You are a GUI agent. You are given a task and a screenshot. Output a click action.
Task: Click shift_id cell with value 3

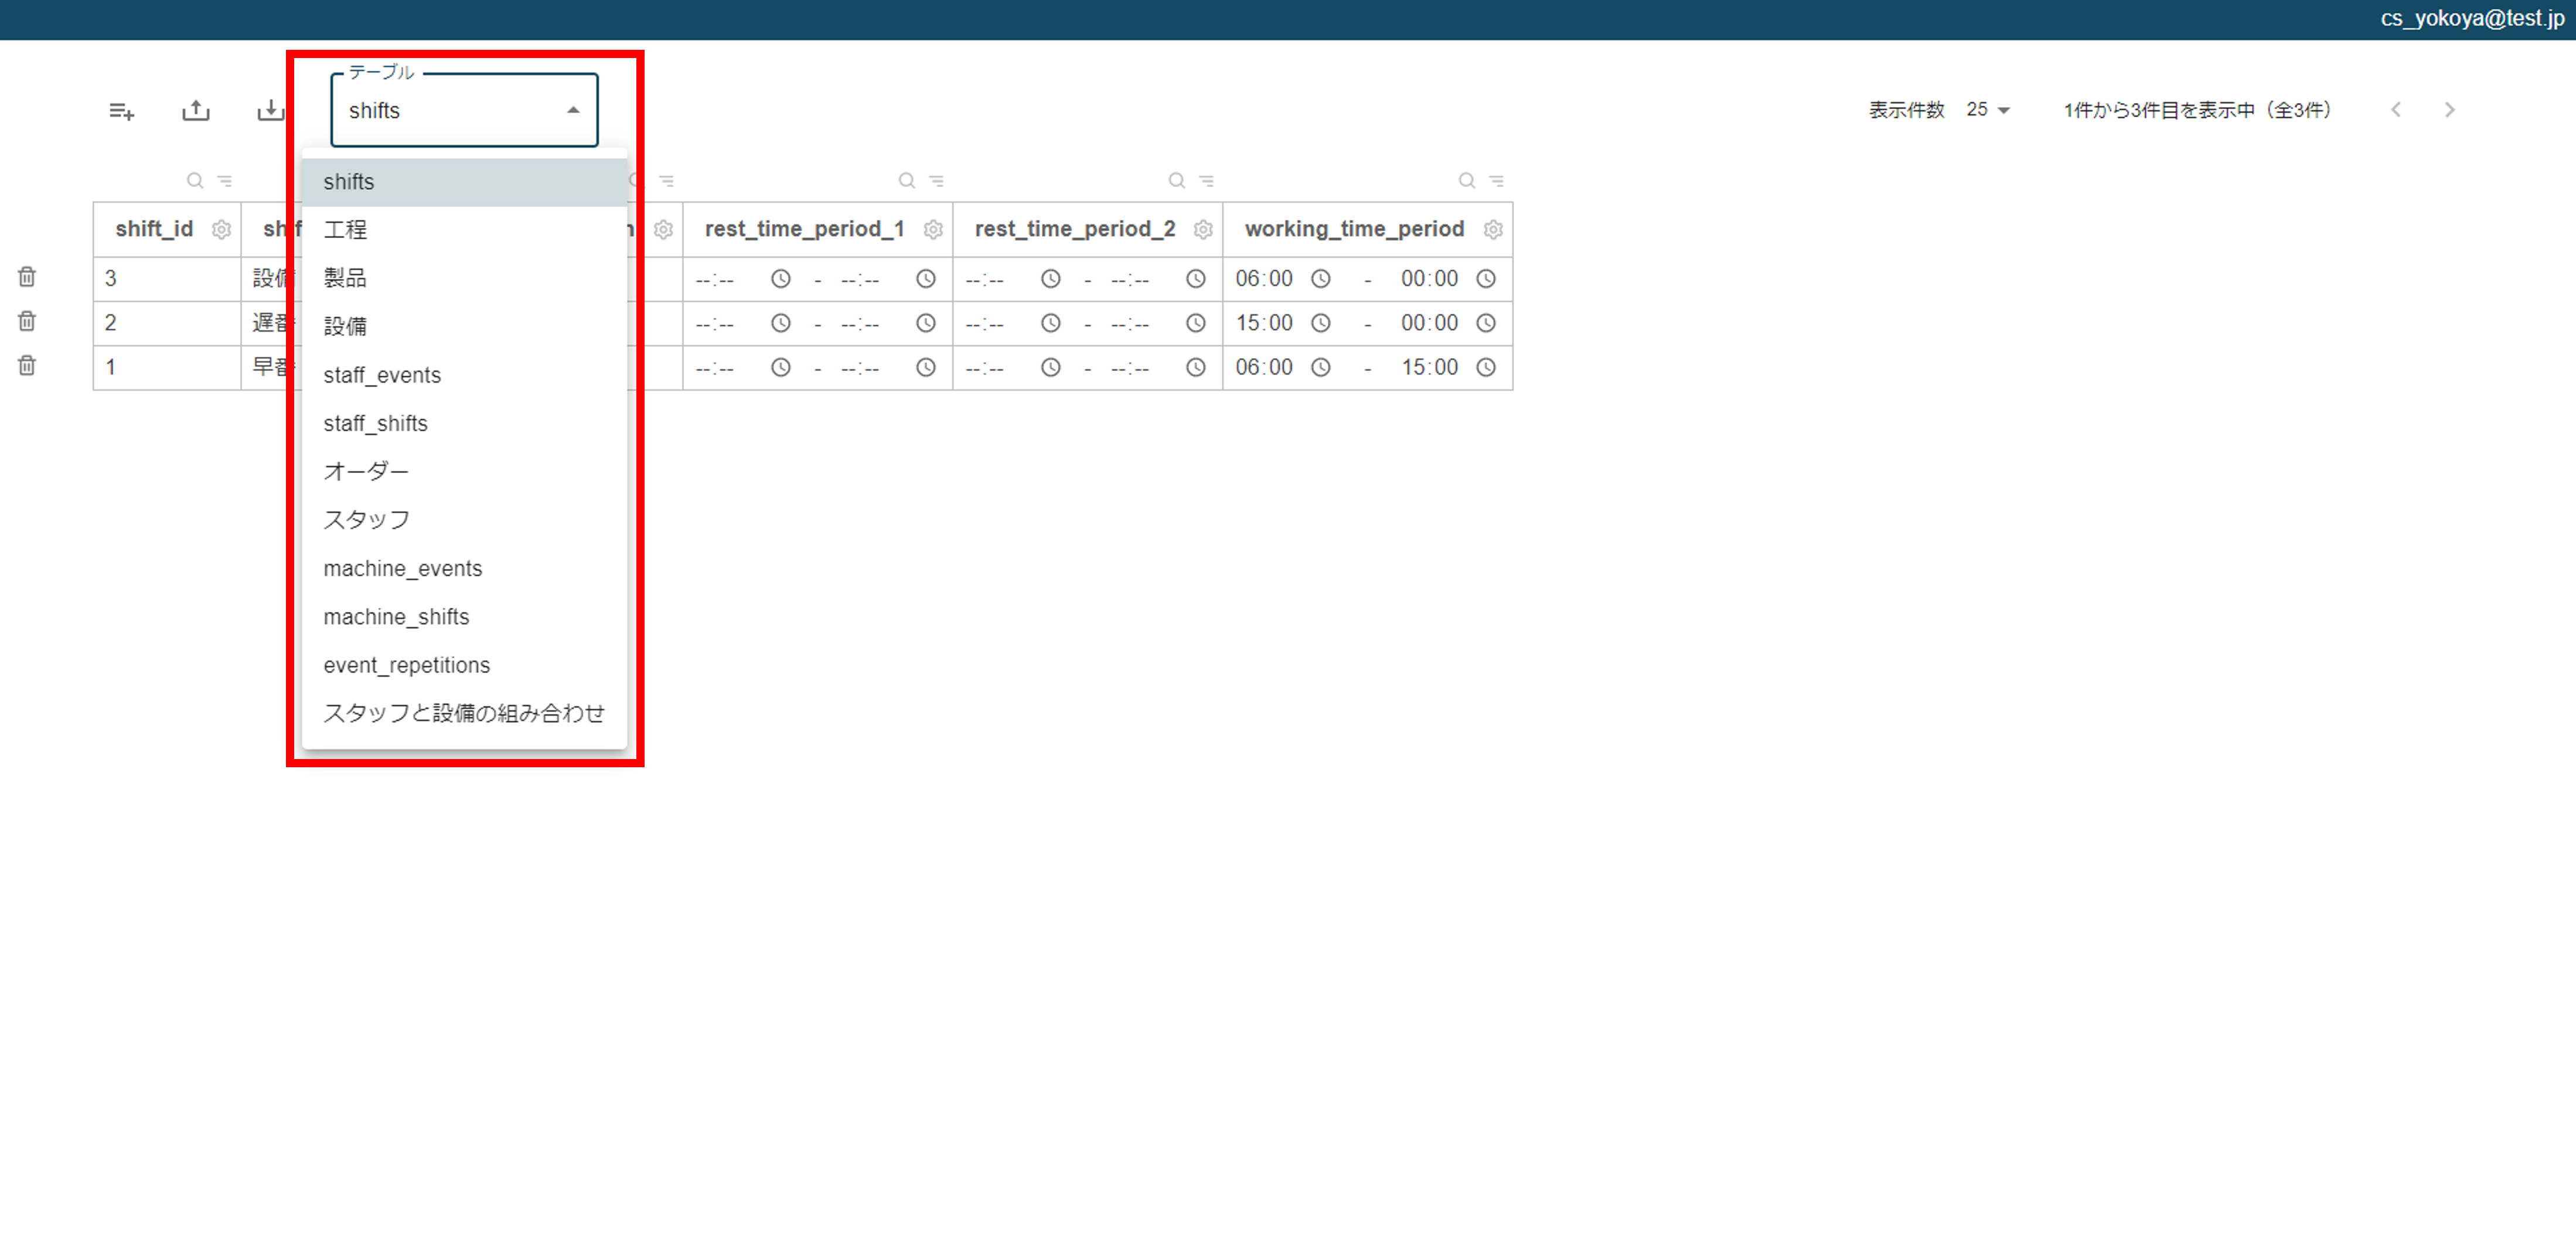point(167,279)
